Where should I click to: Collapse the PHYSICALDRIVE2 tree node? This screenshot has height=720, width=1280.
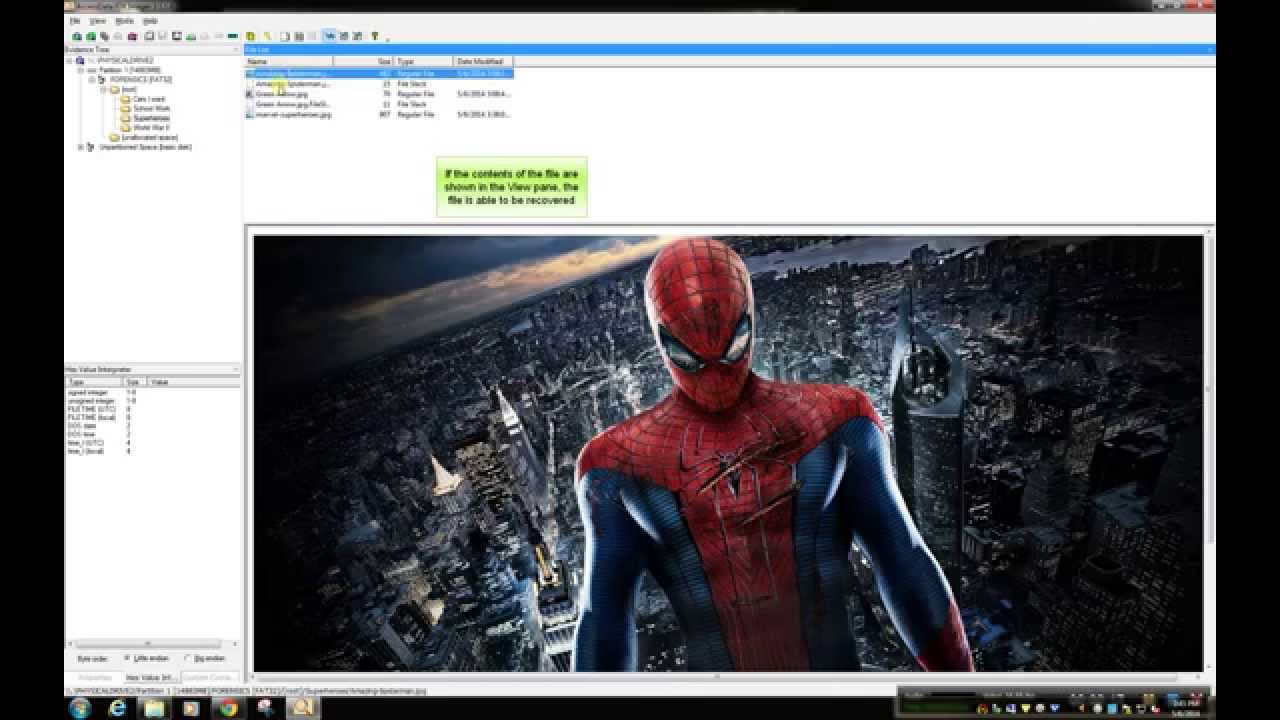tap(70, 60)
